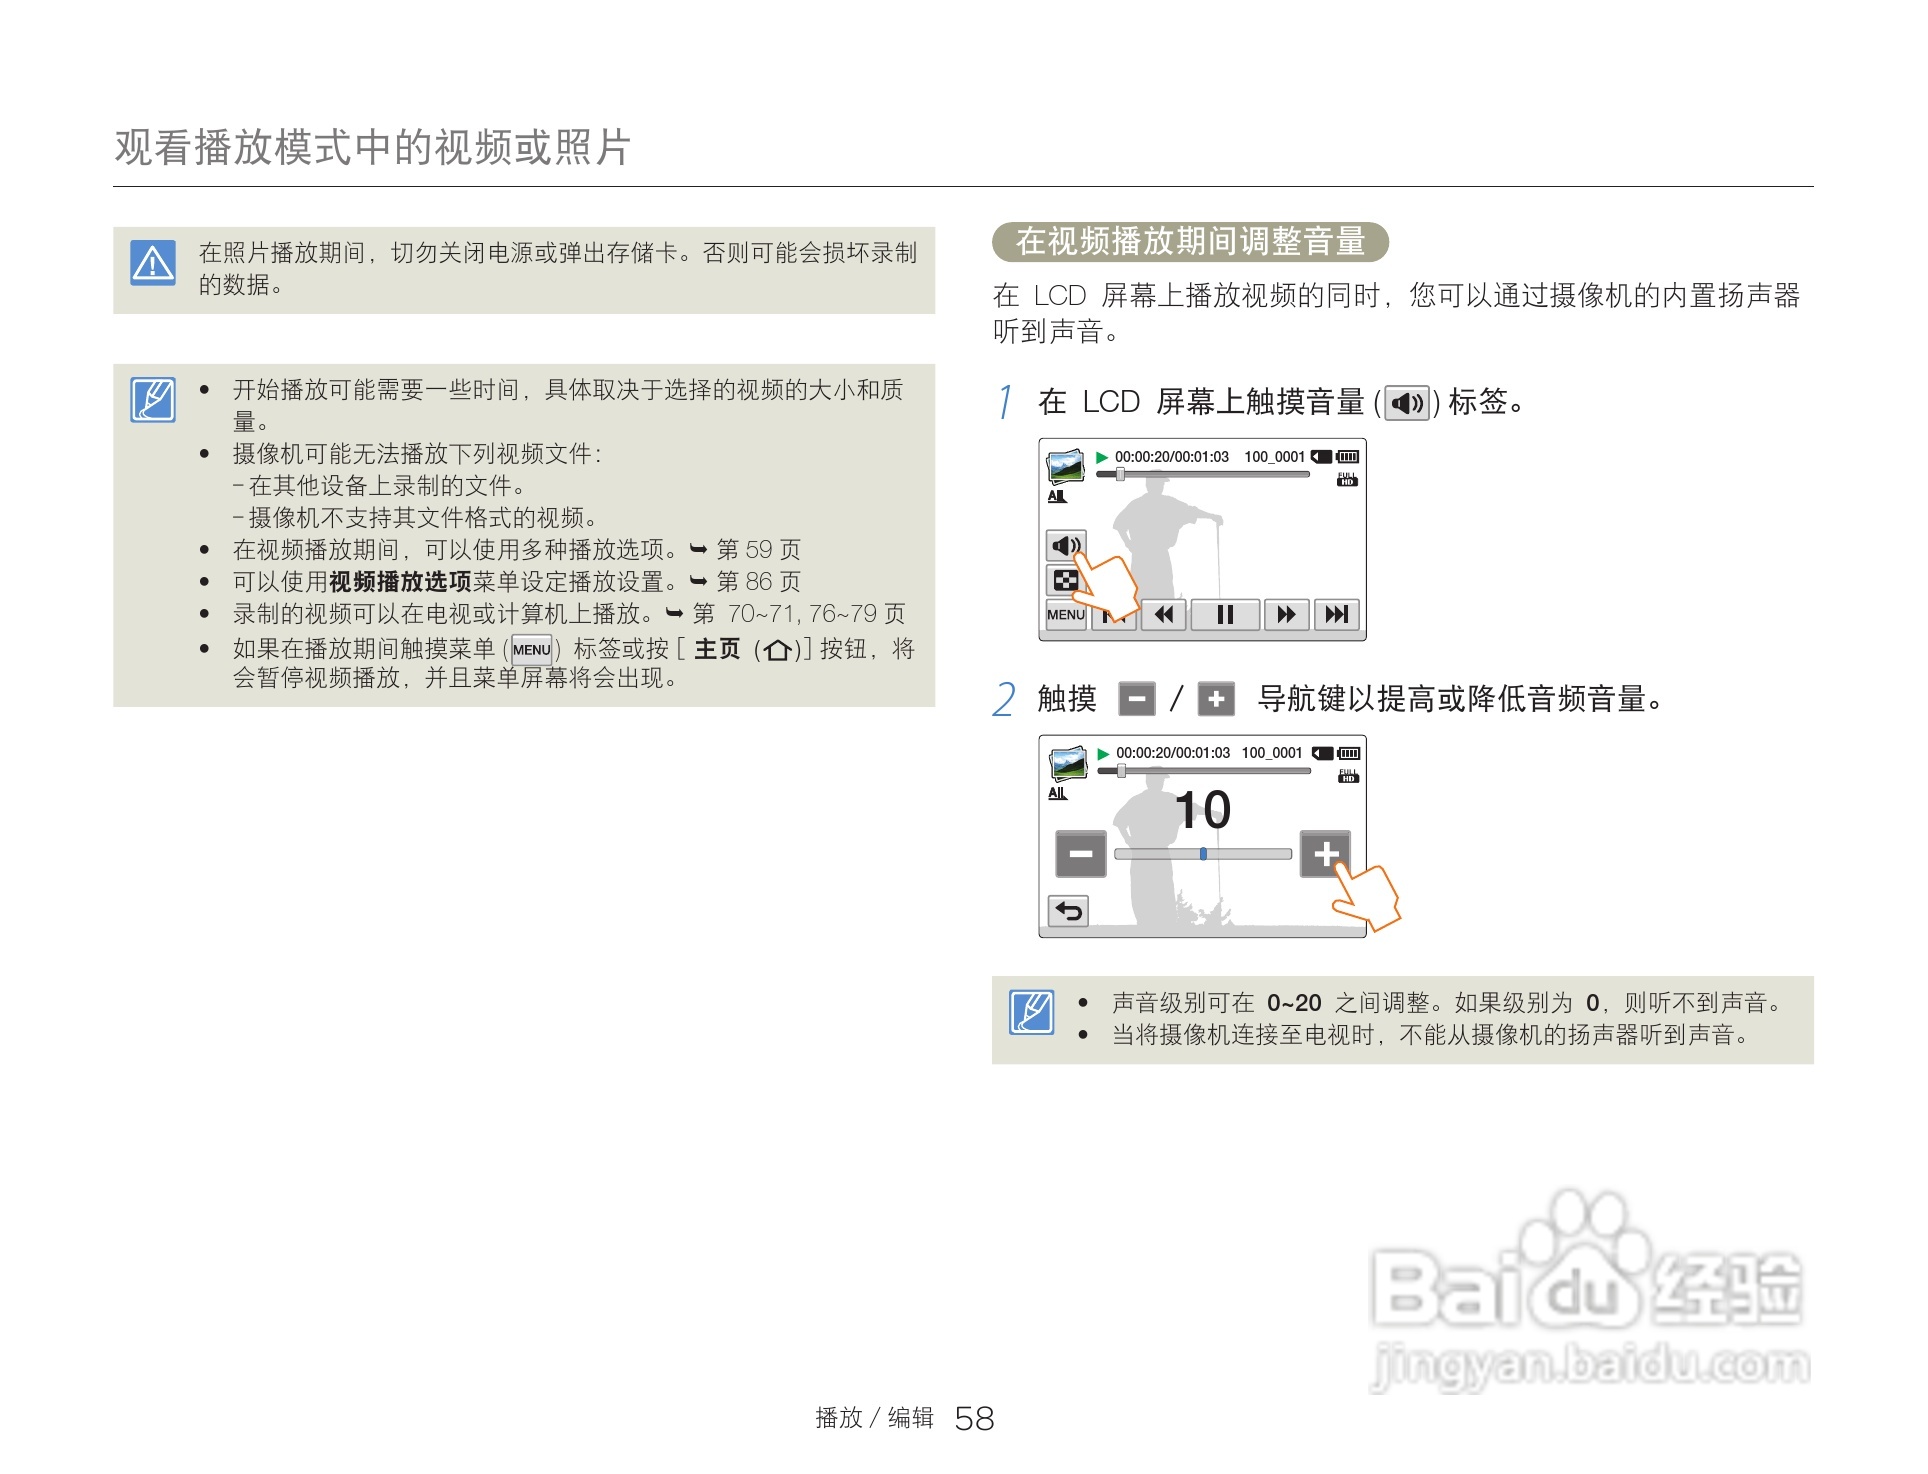Tap the green play indicator
Image resolution: width=1928 pixels, height=1474 pixels.
pyautogui.click(x=1103, y=457)
